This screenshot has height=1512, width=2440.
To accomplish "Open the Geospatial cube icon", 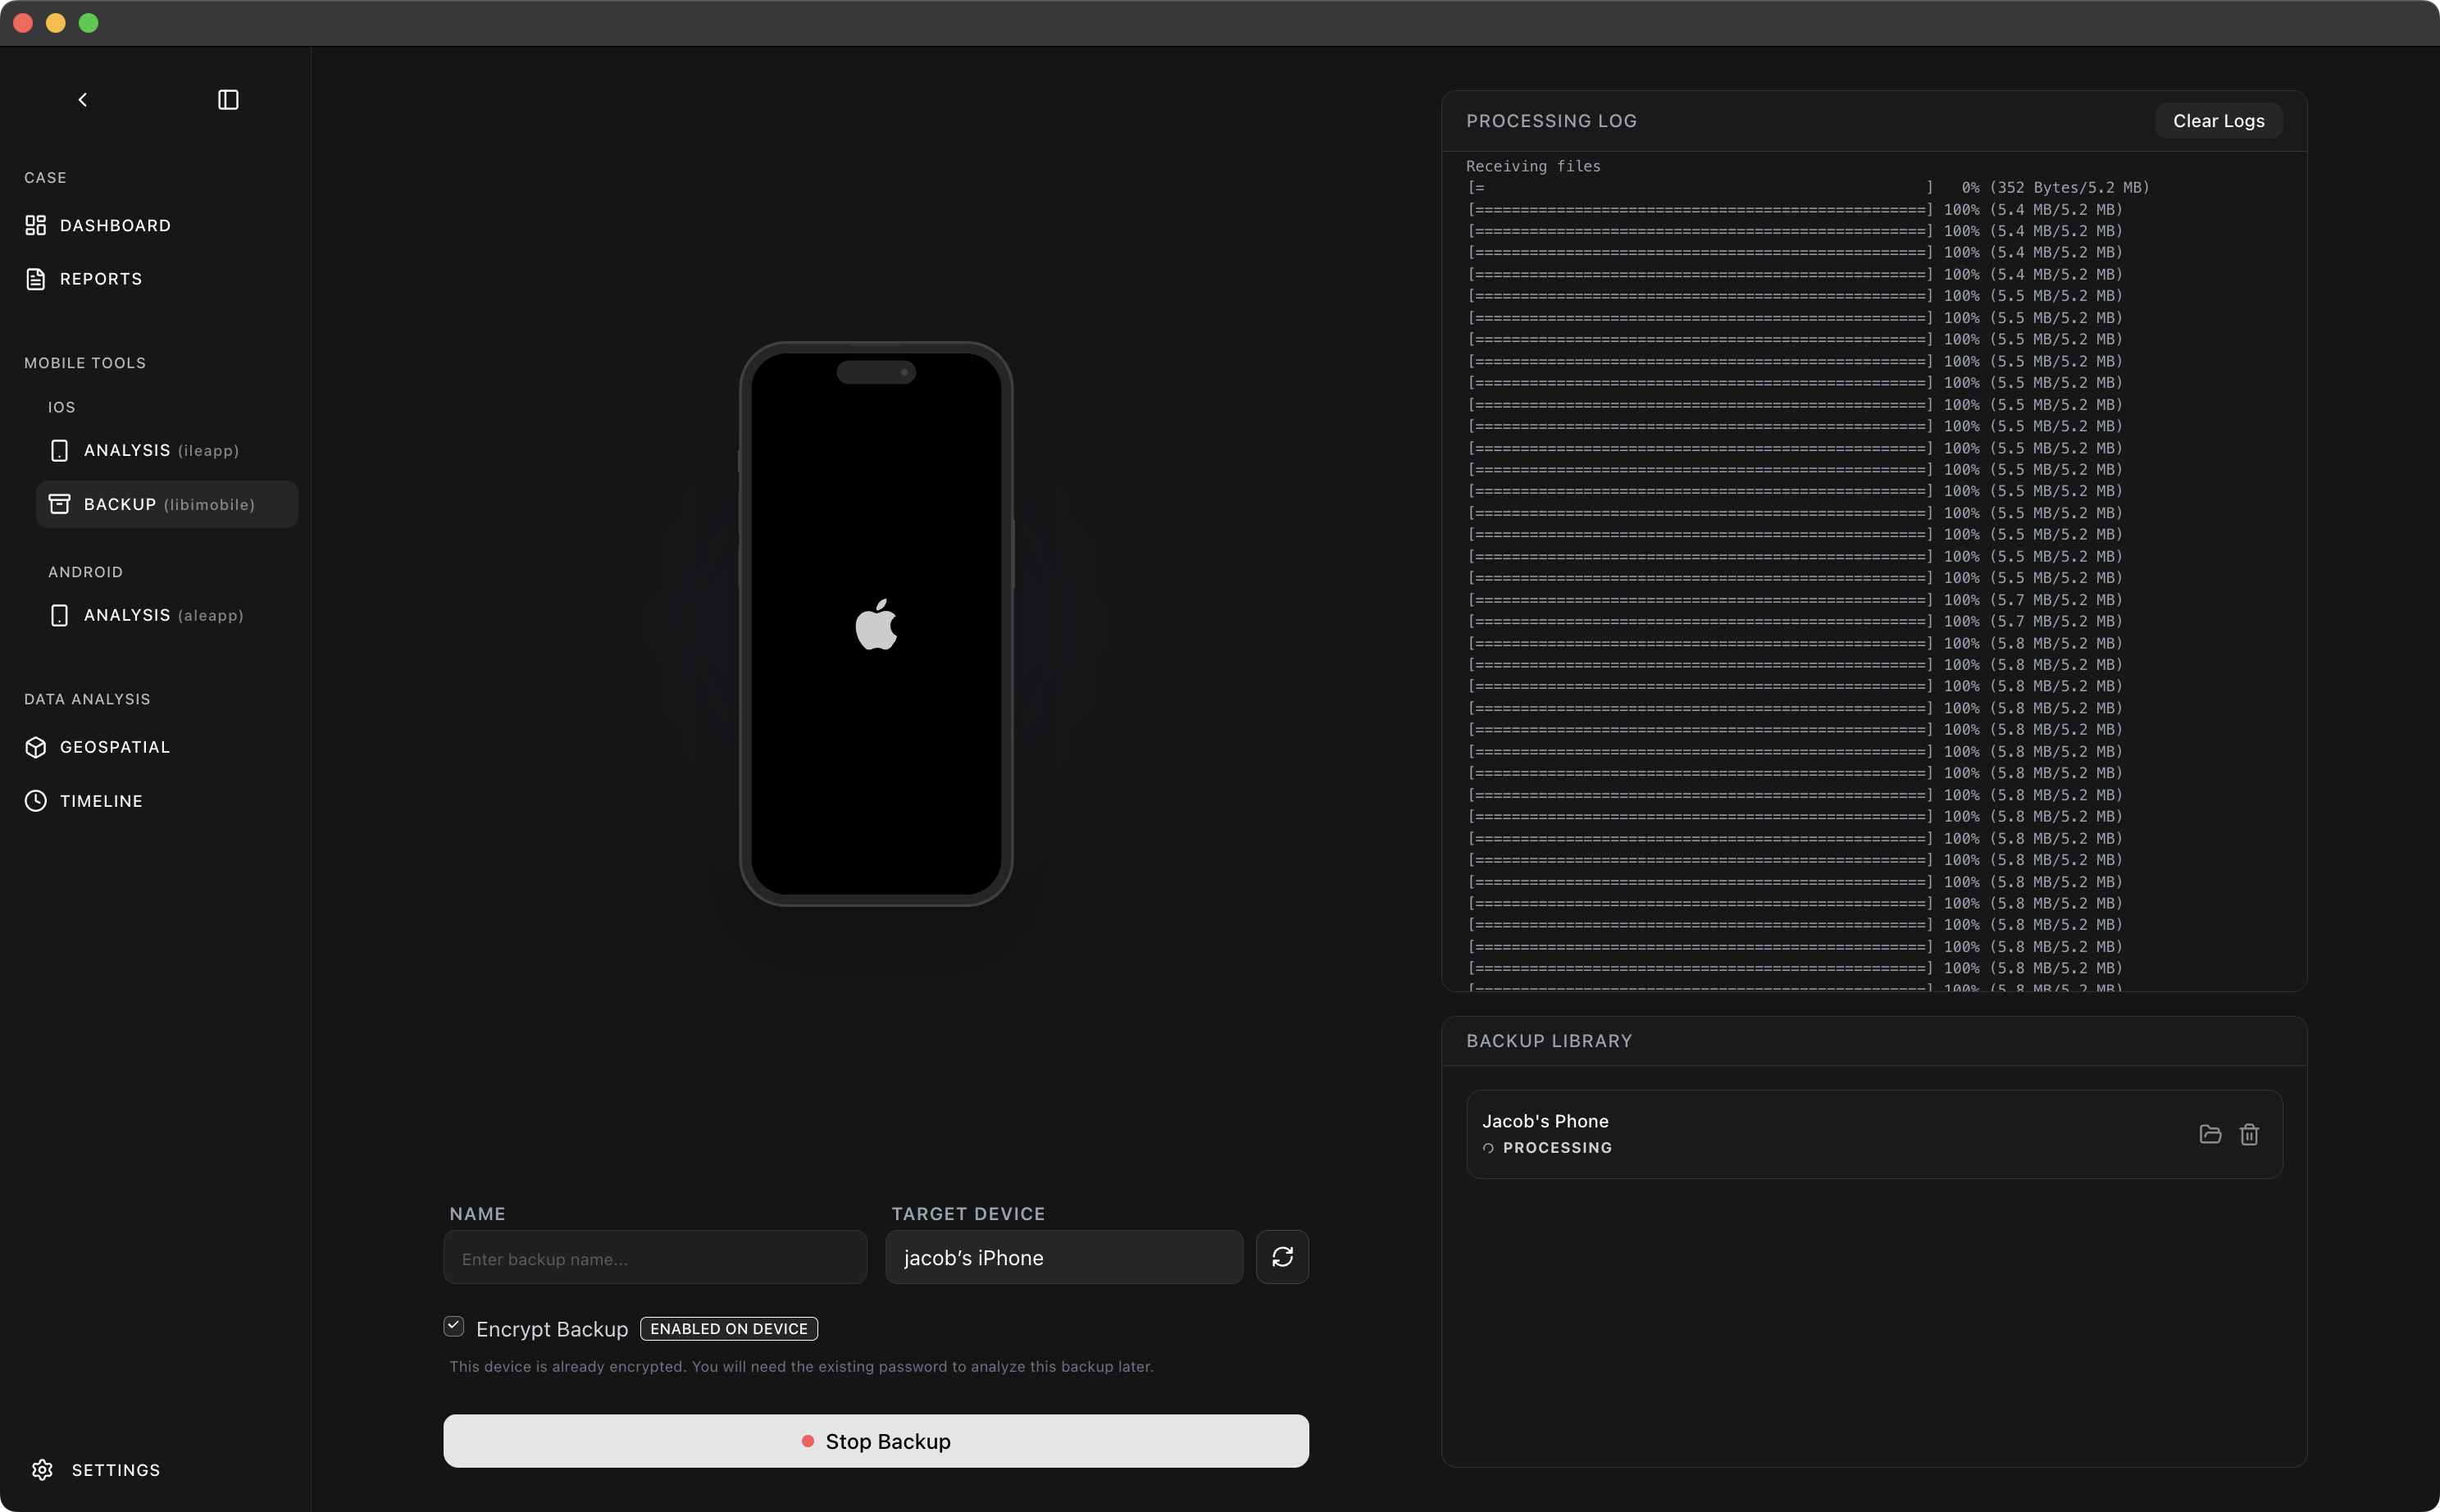I will [36, 747].
